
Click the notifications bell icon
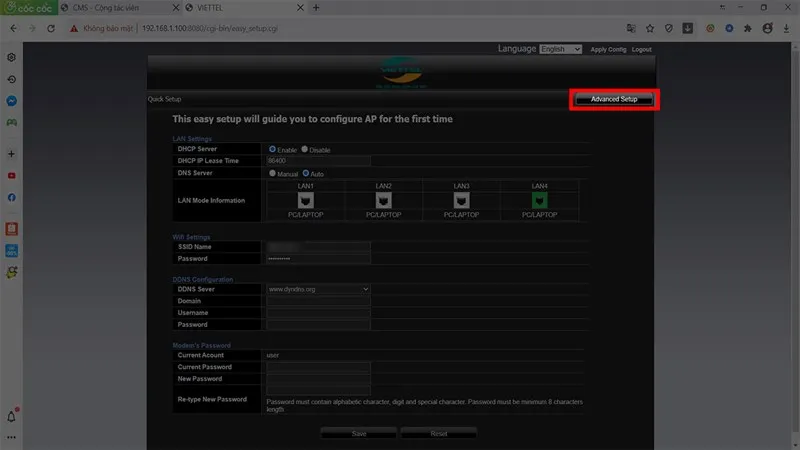tap(12, 416)
